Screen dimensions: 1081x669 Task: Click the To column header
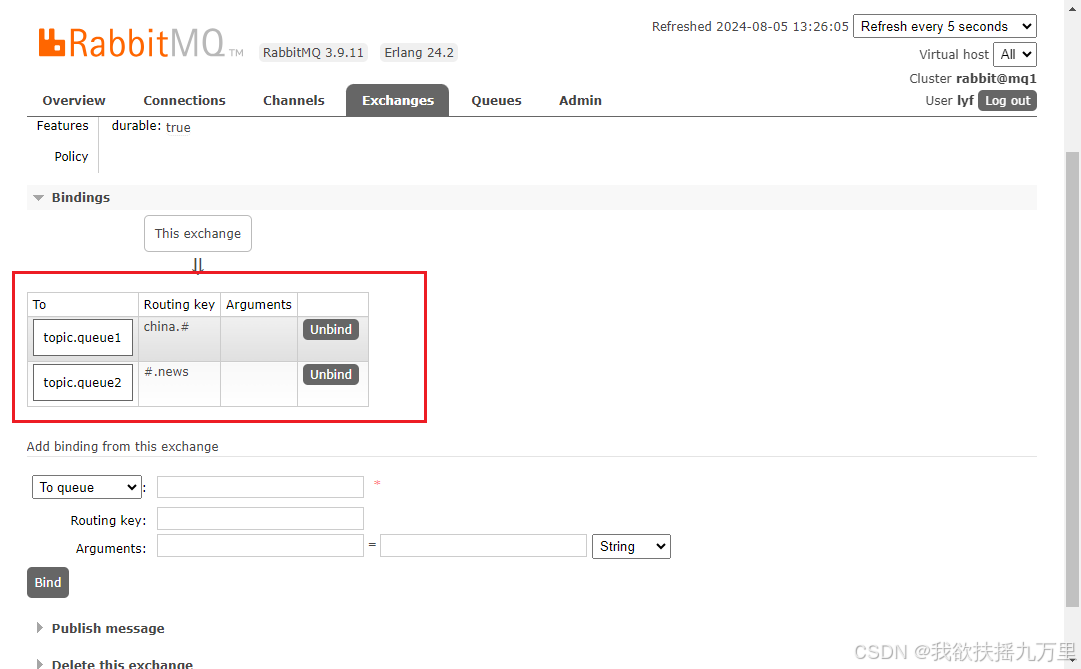coord(83,305)
